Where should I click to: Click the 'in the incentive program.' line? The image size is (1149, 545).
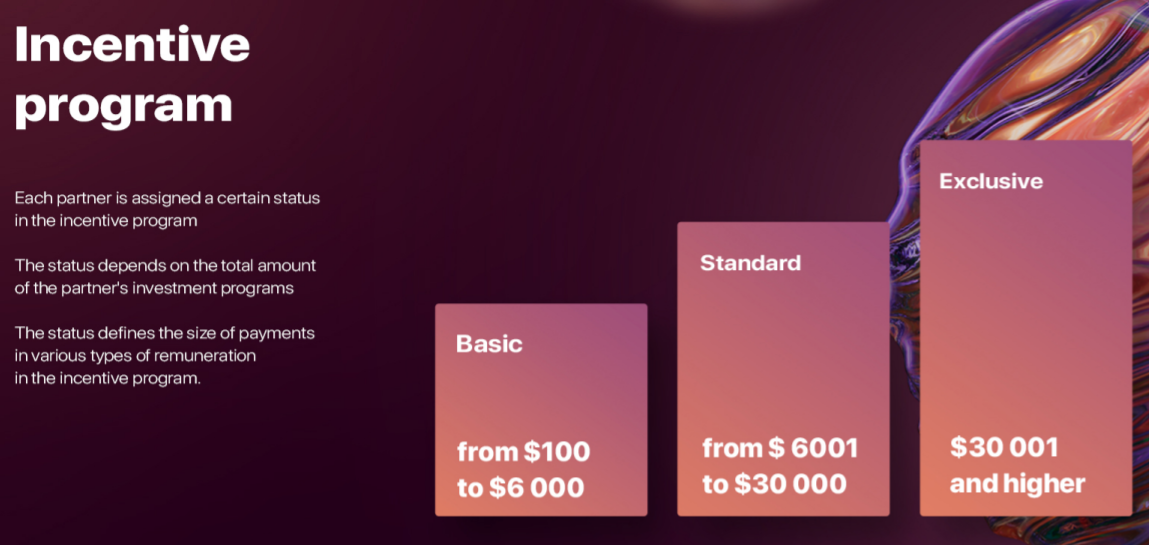(x=108, y=379)
